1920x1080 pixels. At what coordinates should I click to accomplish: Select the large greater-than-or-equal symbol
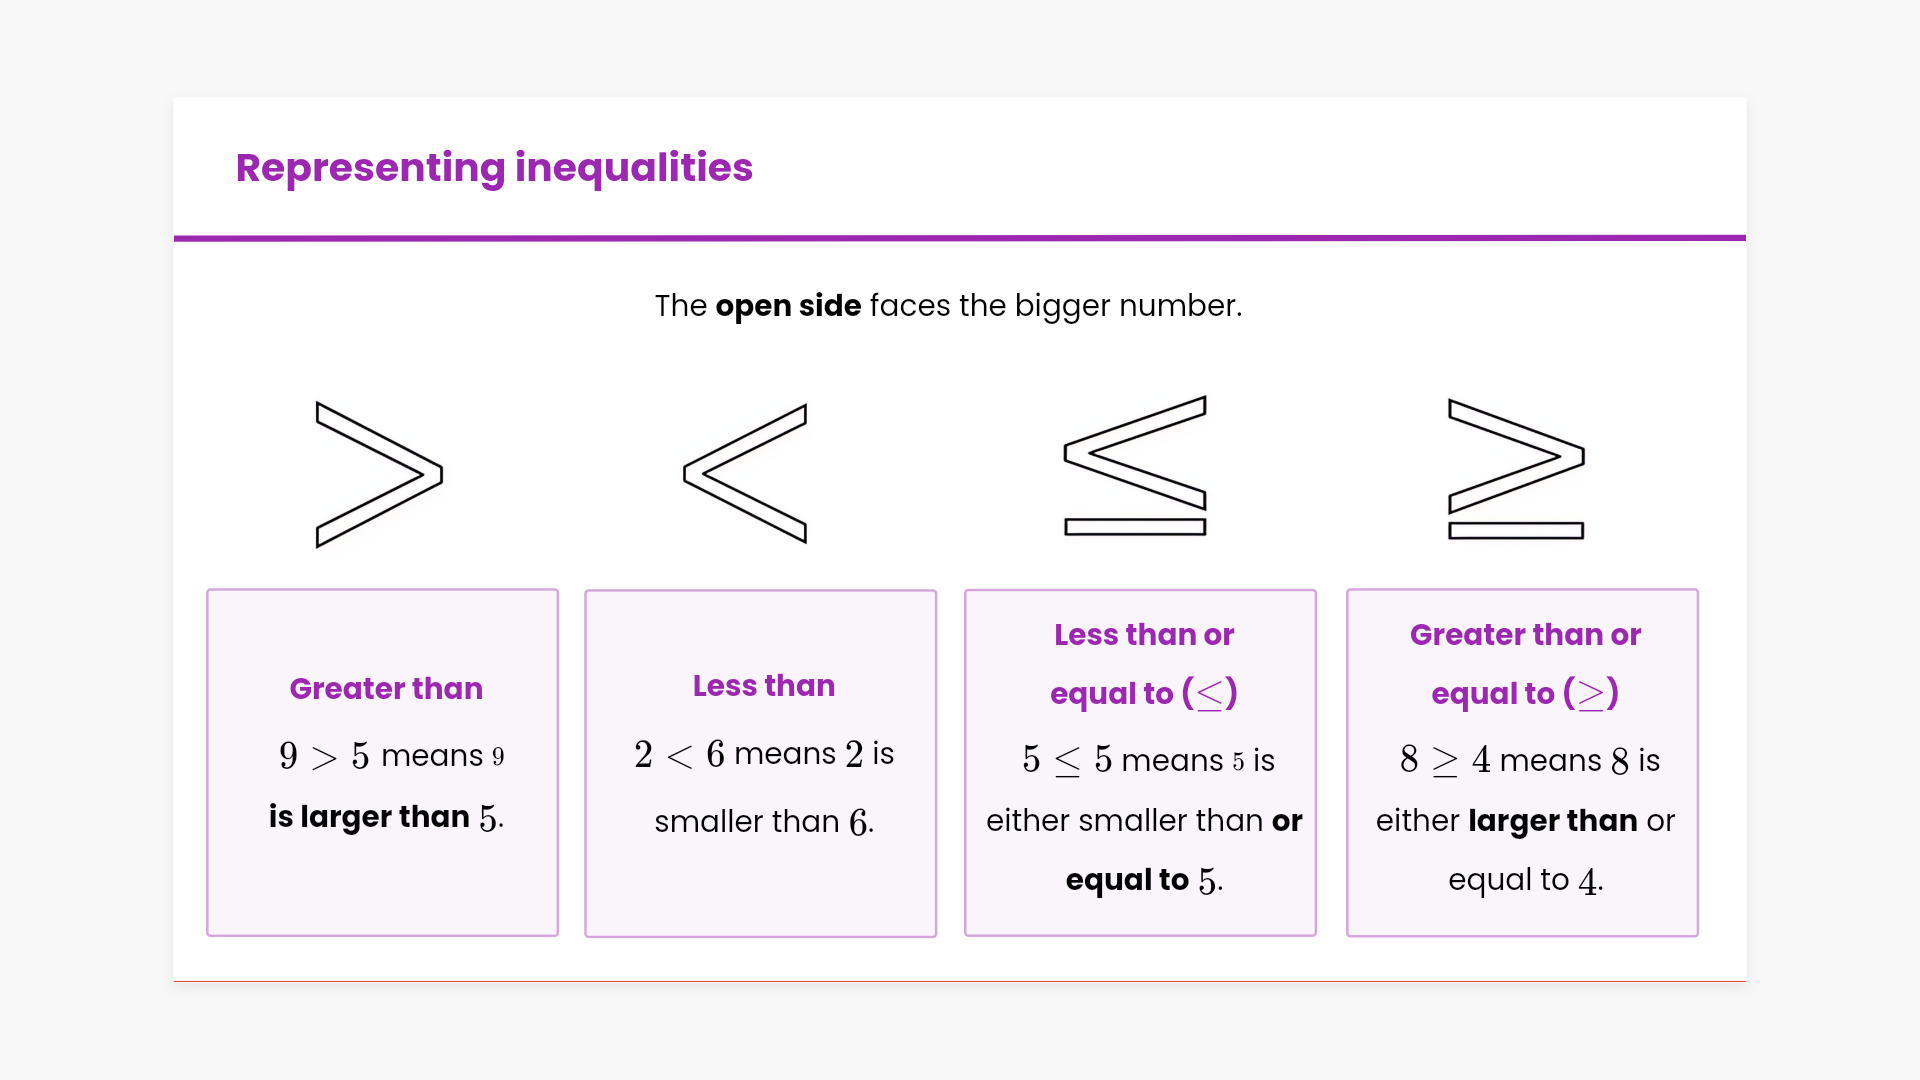click(x=1516, y=468)
